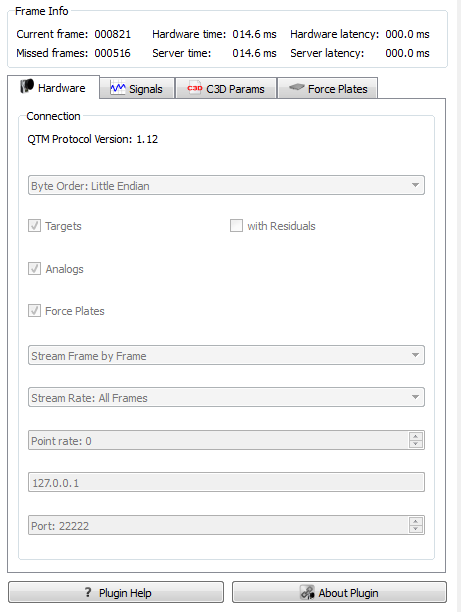This screenshot has width=461, height=612.
Task: Enable the with Residuals checkbox
Action: tap(236, 226)
